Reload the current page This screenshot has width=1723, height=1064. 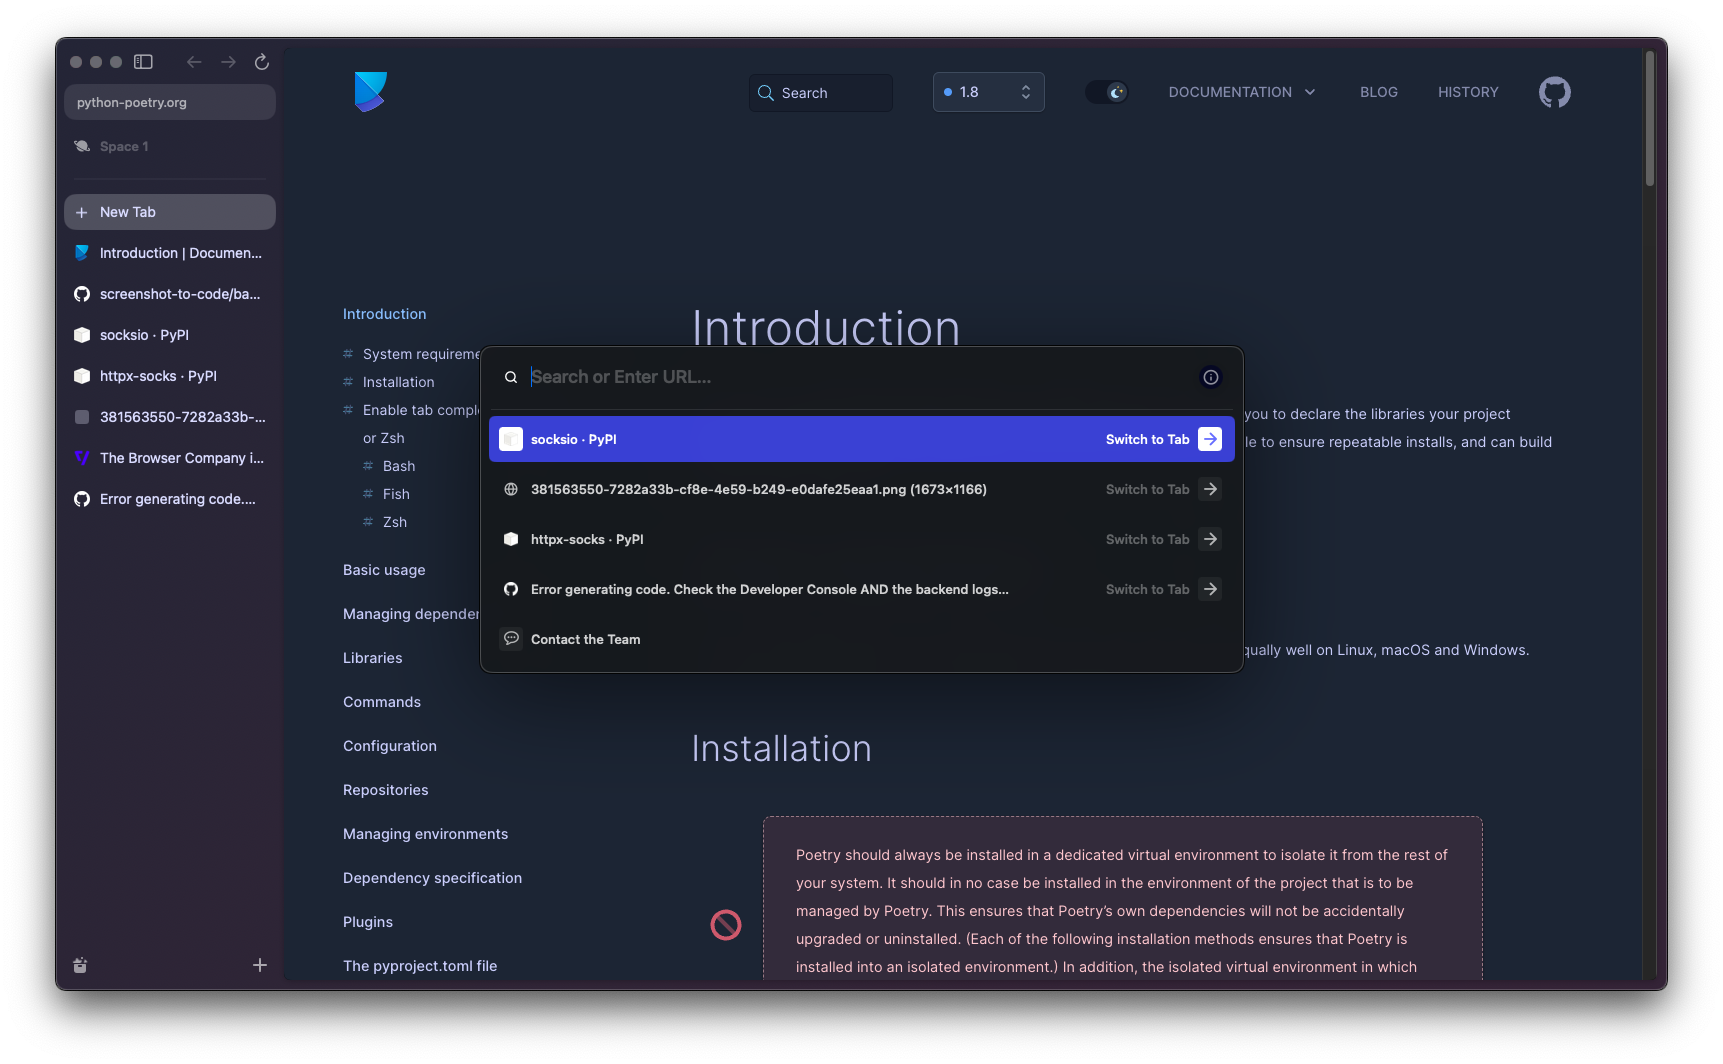[x=262, y=62]
